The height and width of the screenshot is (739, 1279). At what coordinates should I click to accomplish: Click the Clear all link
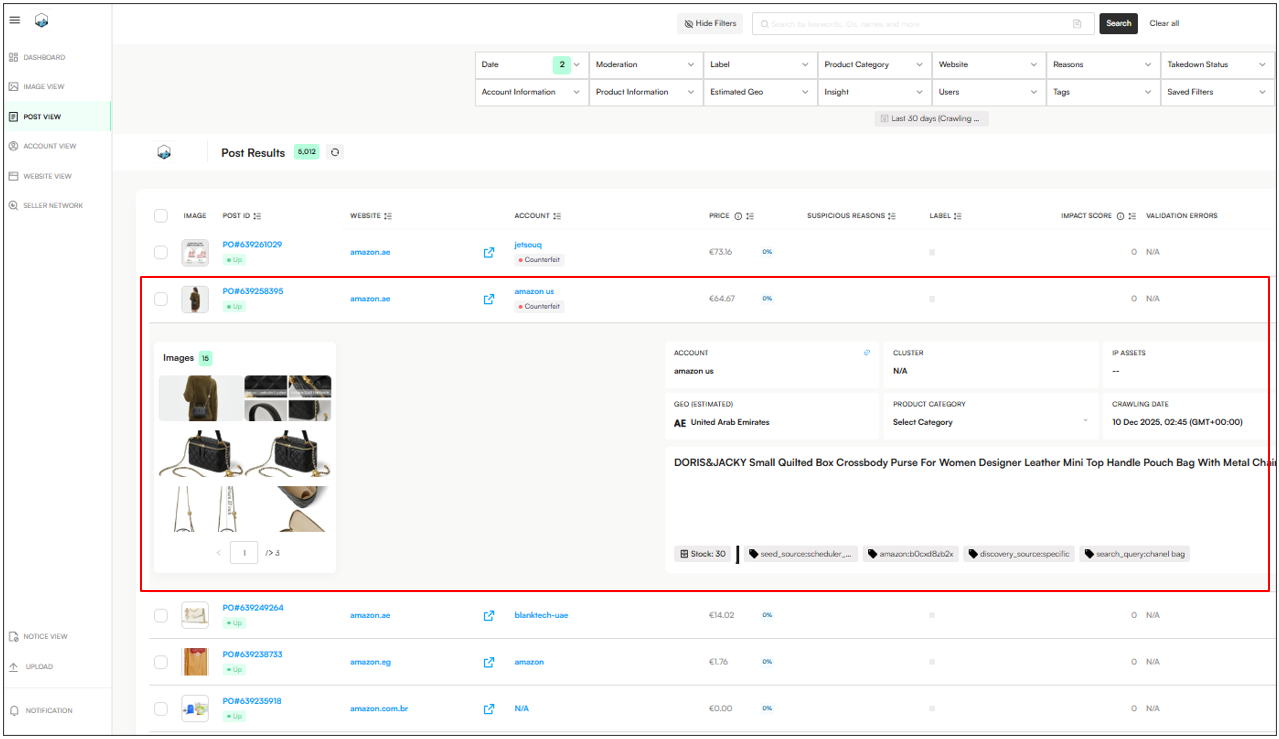(1164, 23)
